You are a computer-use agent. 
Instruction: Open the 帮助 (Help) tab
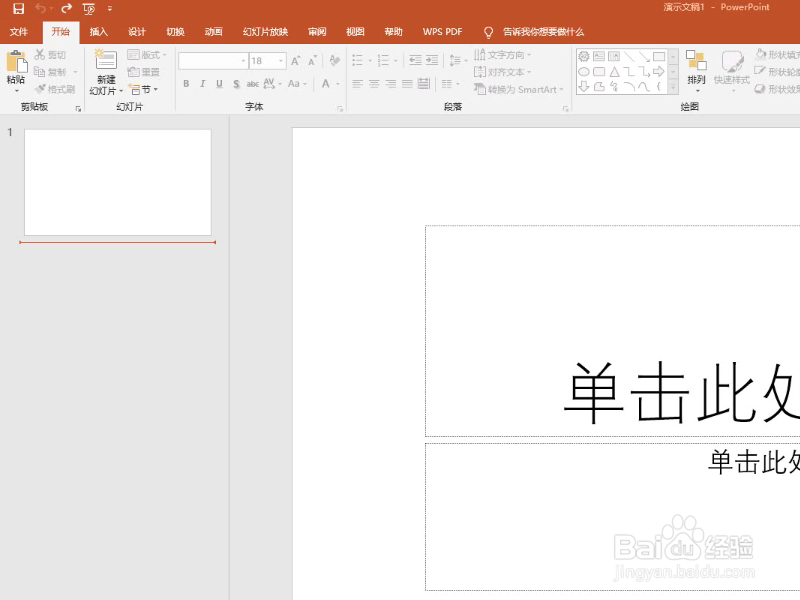pyautogui.click(x=393, y=32)
